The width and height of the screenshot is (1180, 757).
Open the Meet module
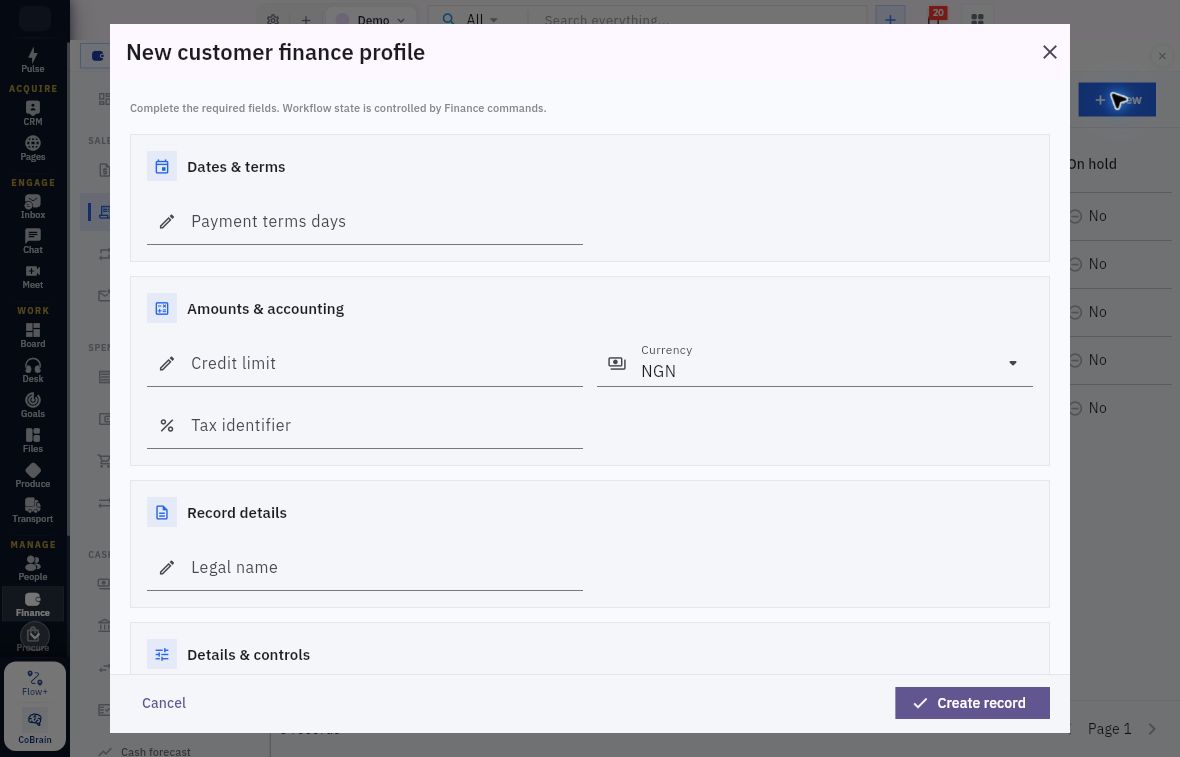point(32,276)
